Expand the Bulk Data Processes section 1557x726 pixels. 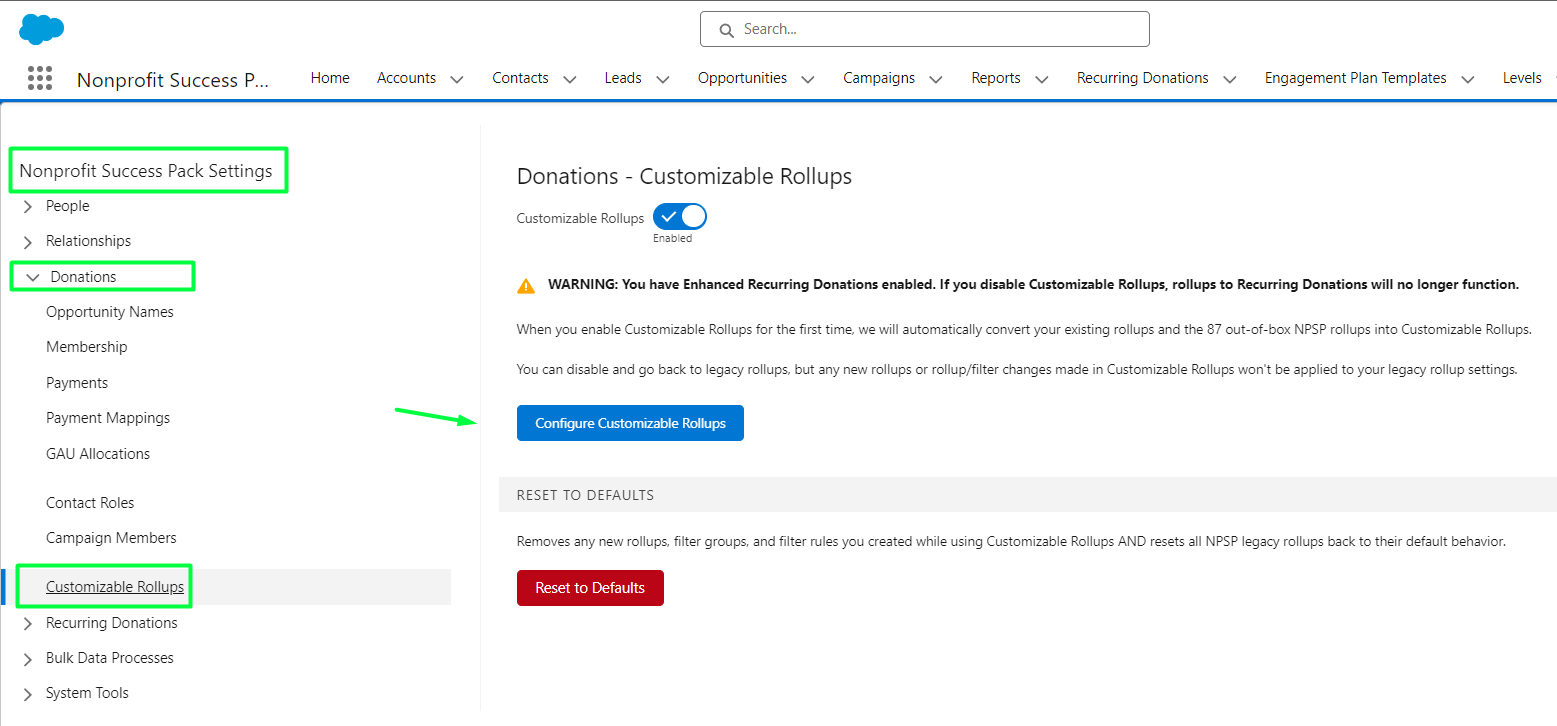28,659
